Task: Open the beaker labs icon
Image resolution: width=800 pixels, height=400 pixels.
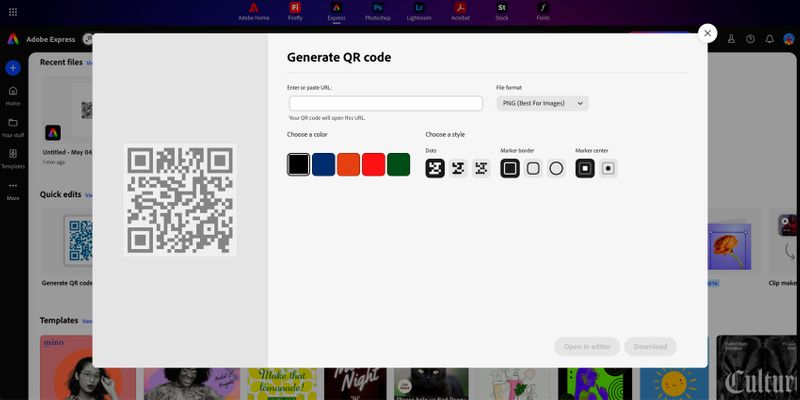Action: 731,39
